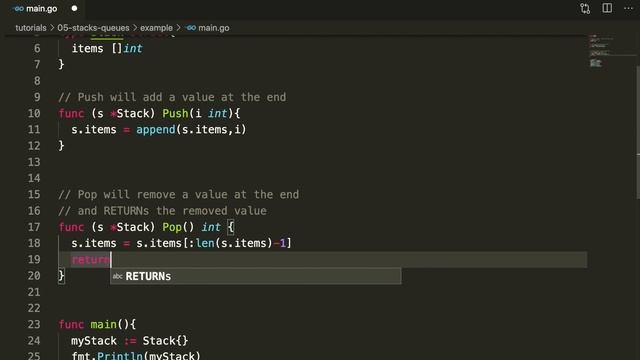Click the comment "// Push will add a value at the end"
Screen dimensions: 640x360
172,97
